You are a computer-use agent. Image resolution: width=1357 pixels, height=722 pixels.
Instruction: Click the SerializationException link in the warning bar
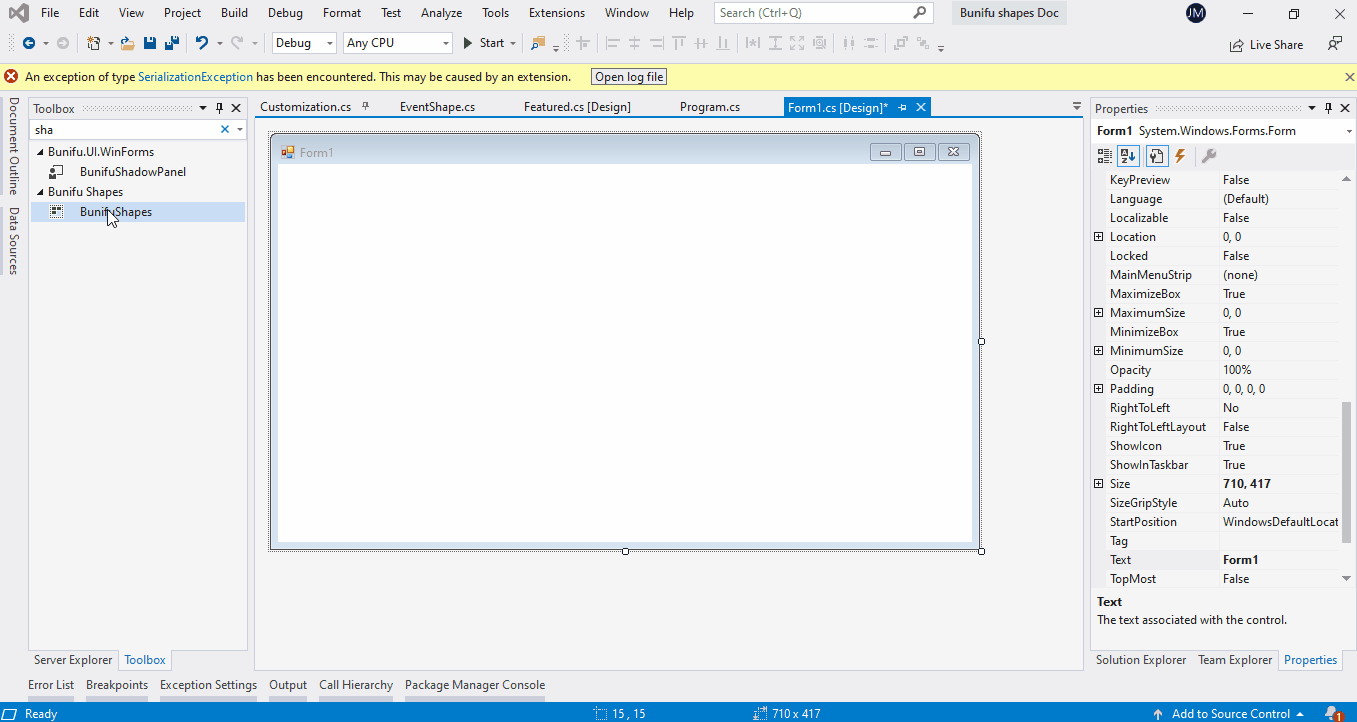click(195, 77)
